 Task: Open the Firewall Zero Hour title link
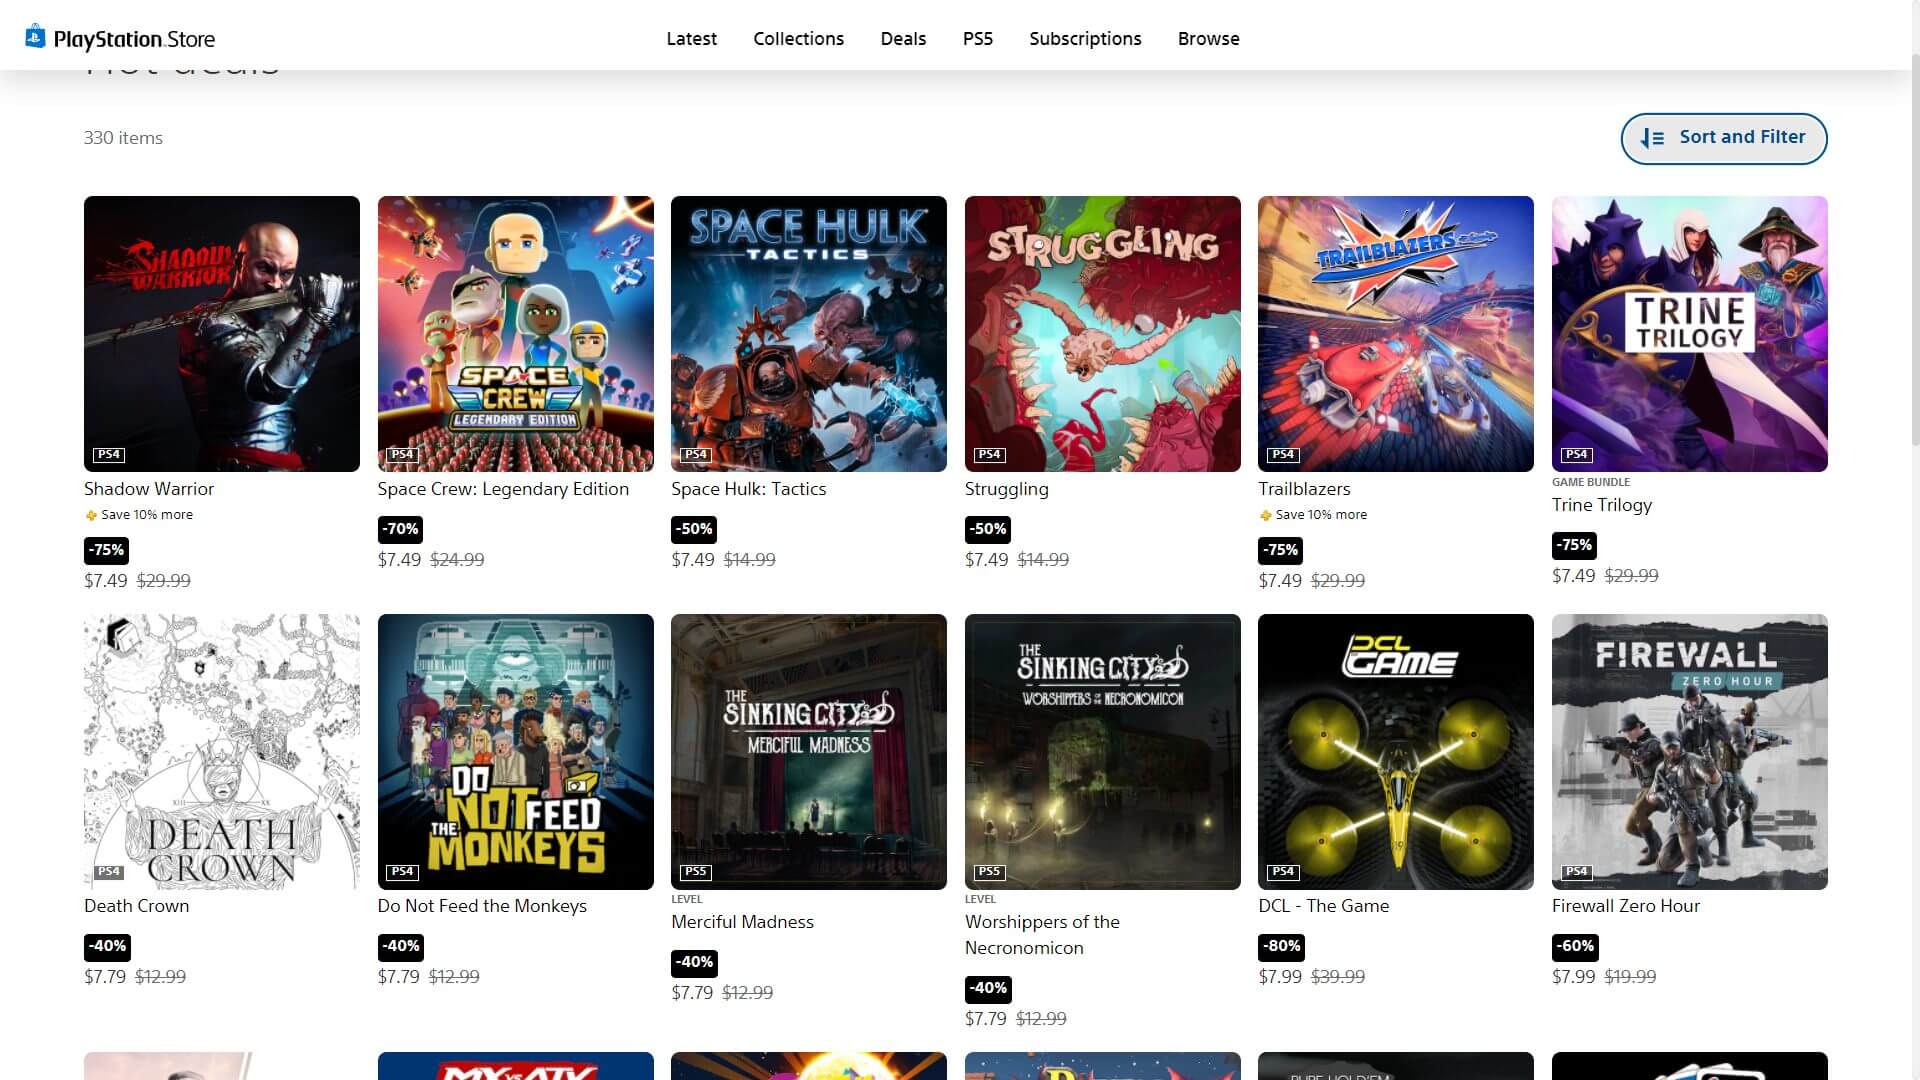[1625, 906]
